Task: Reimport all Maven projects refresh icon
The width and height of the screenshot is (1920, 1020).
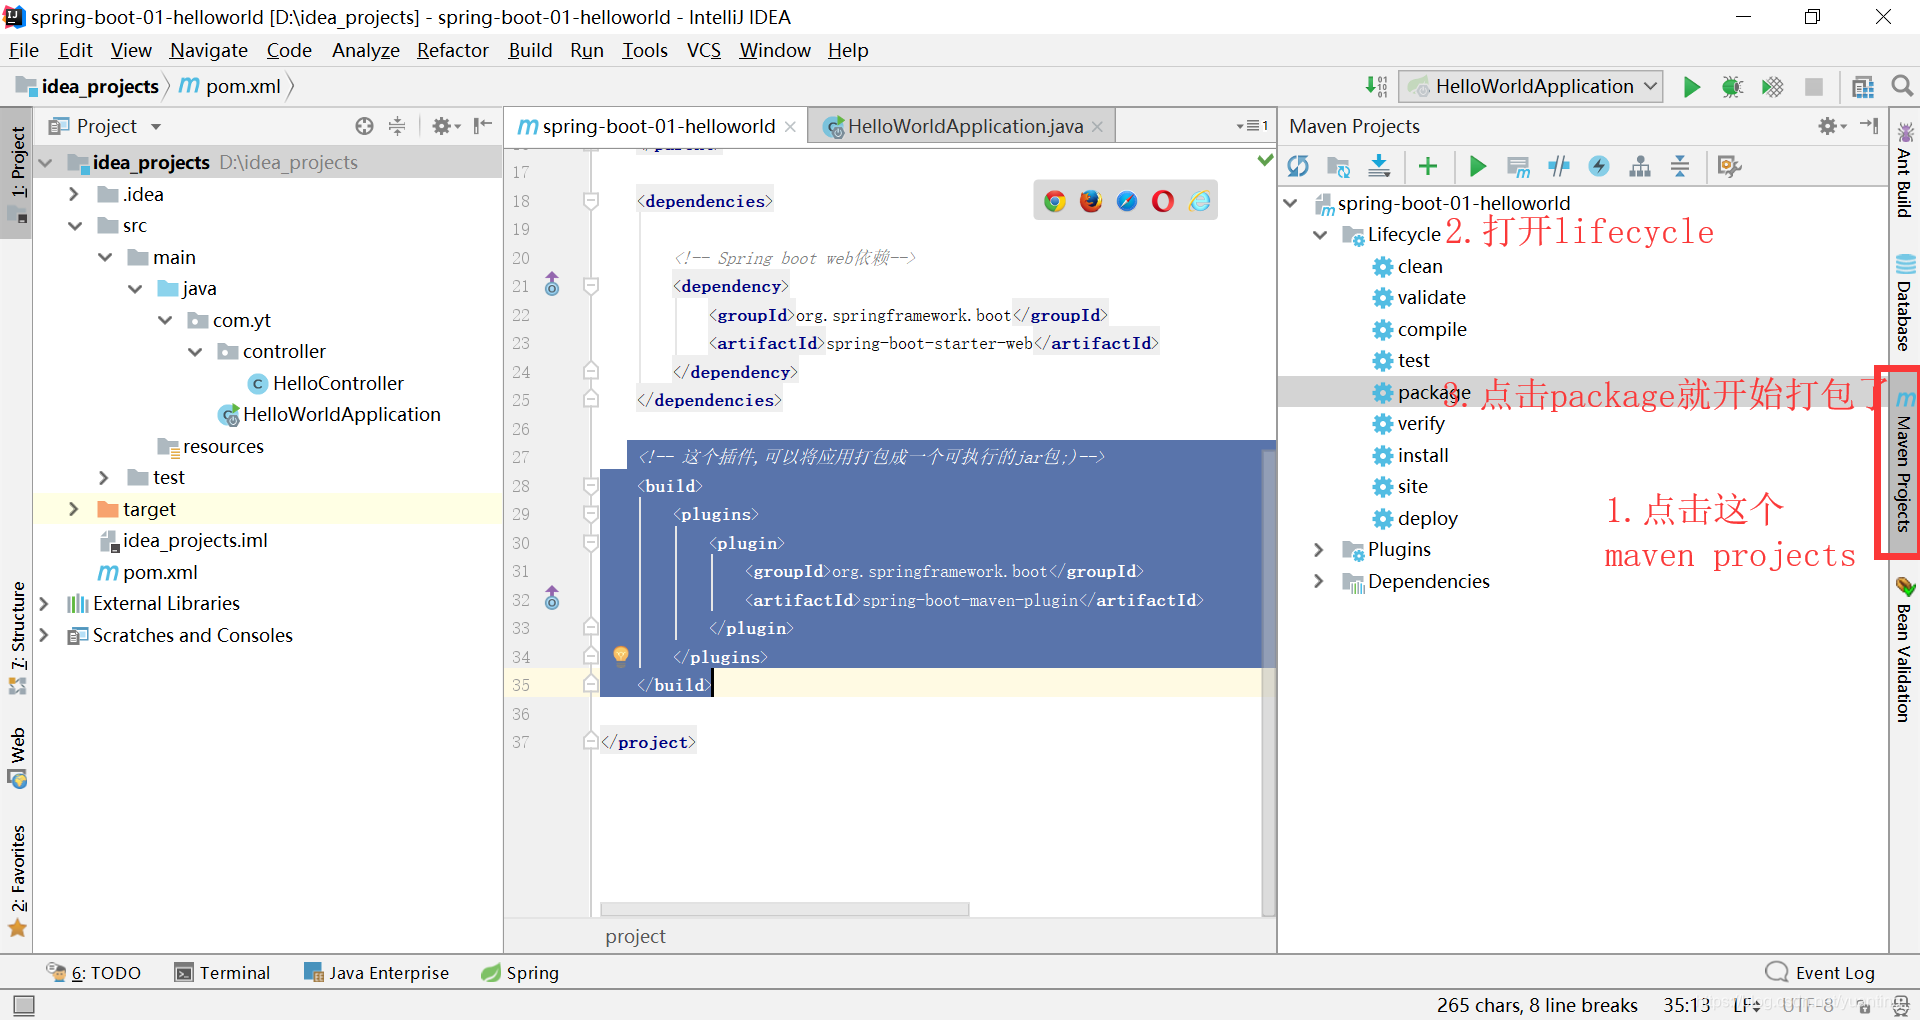Action: coord(1298,166)
